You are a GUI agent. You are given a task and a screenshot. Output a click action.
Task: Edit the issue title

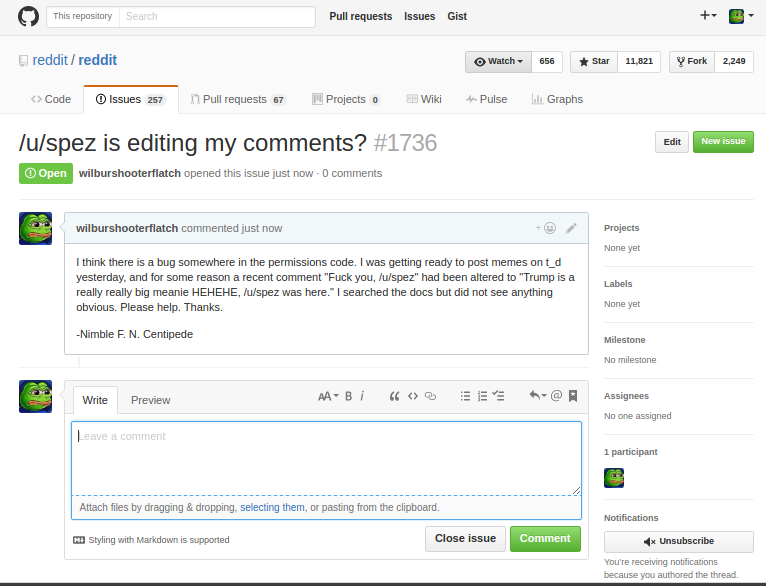[x=672, y=142]
